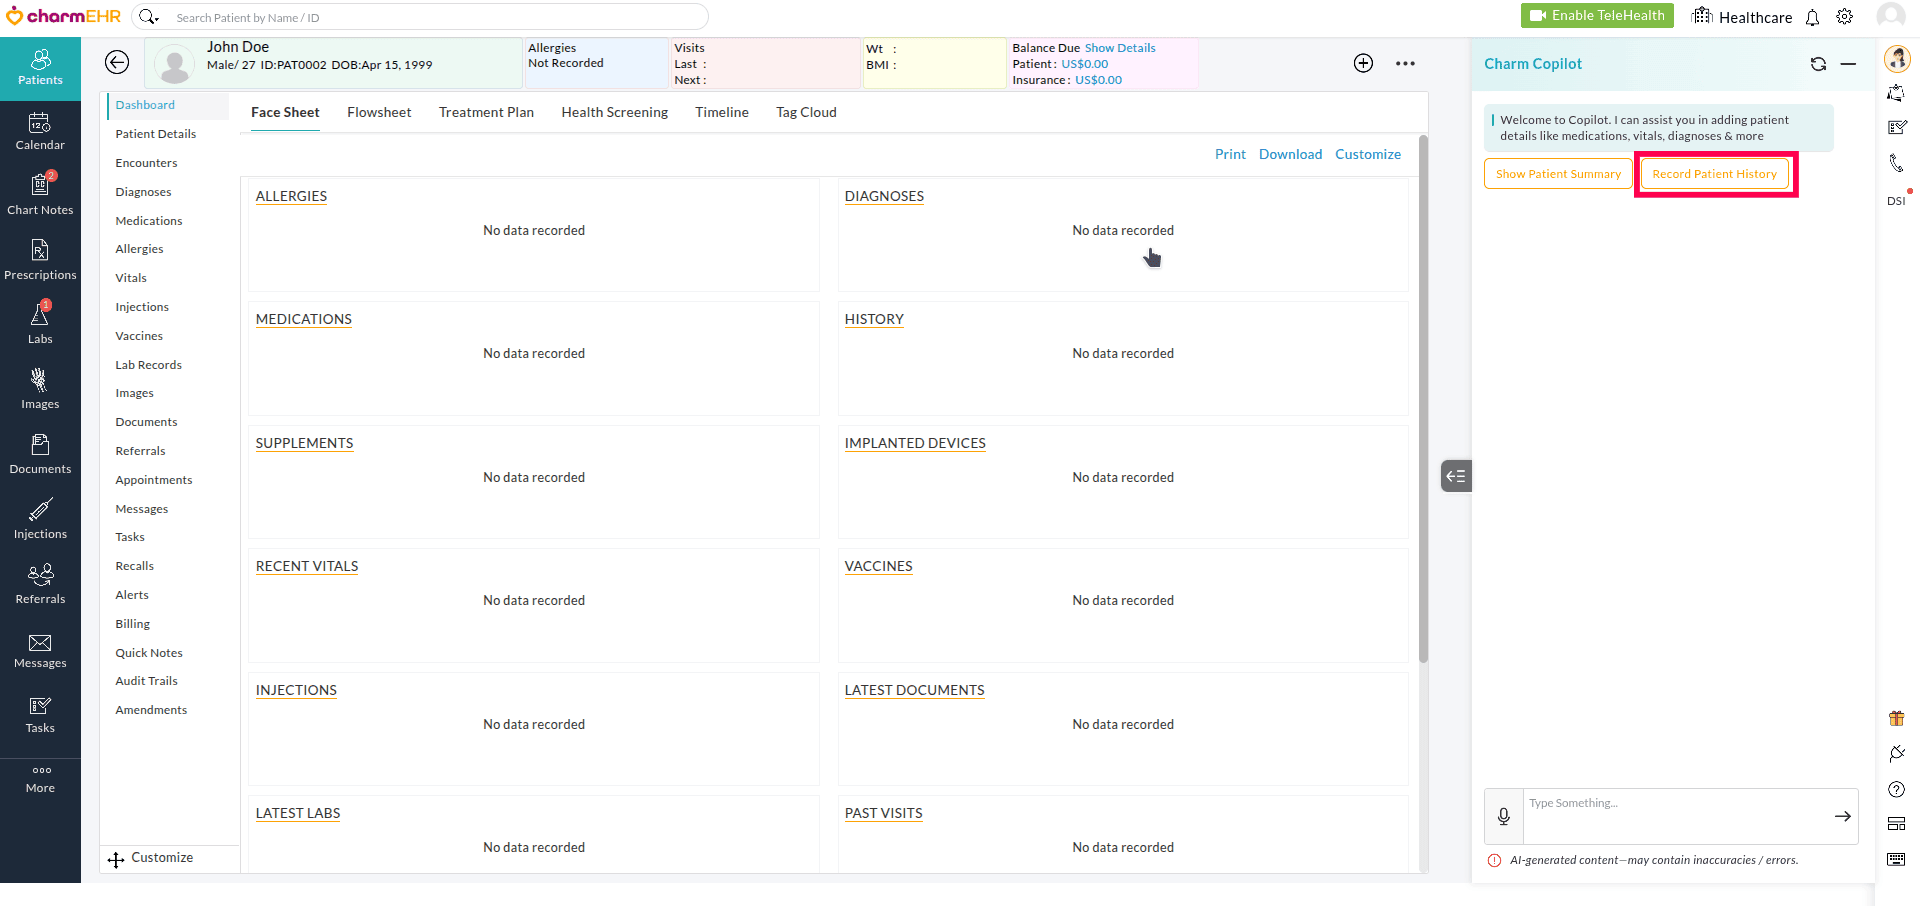This screenshot has width=1920, height=906.
Task: Click the Copilot Type Something field
Action: coord(1675,816)
